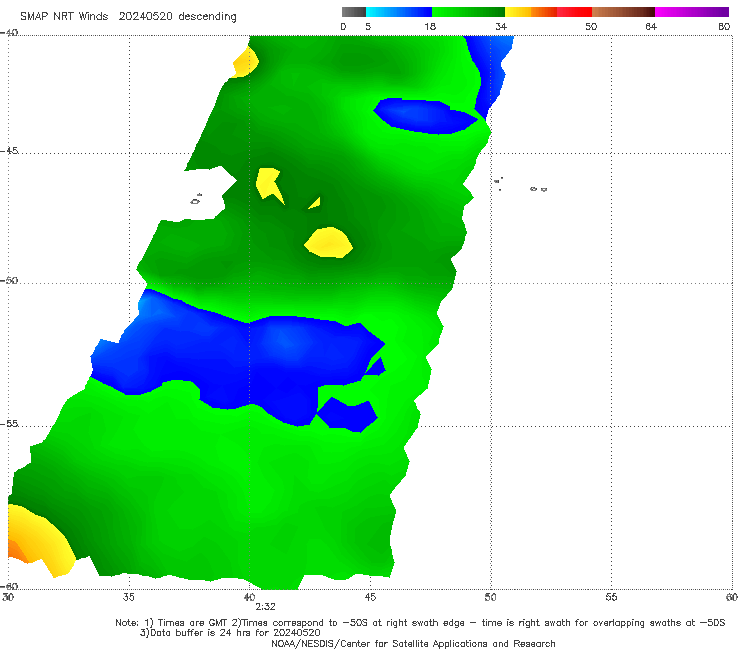Viewport: 740px width, 650px height.
Task: Click the yellow patch at the top-left swath edge
Action: pyautogui.click(x=245, y=63)
